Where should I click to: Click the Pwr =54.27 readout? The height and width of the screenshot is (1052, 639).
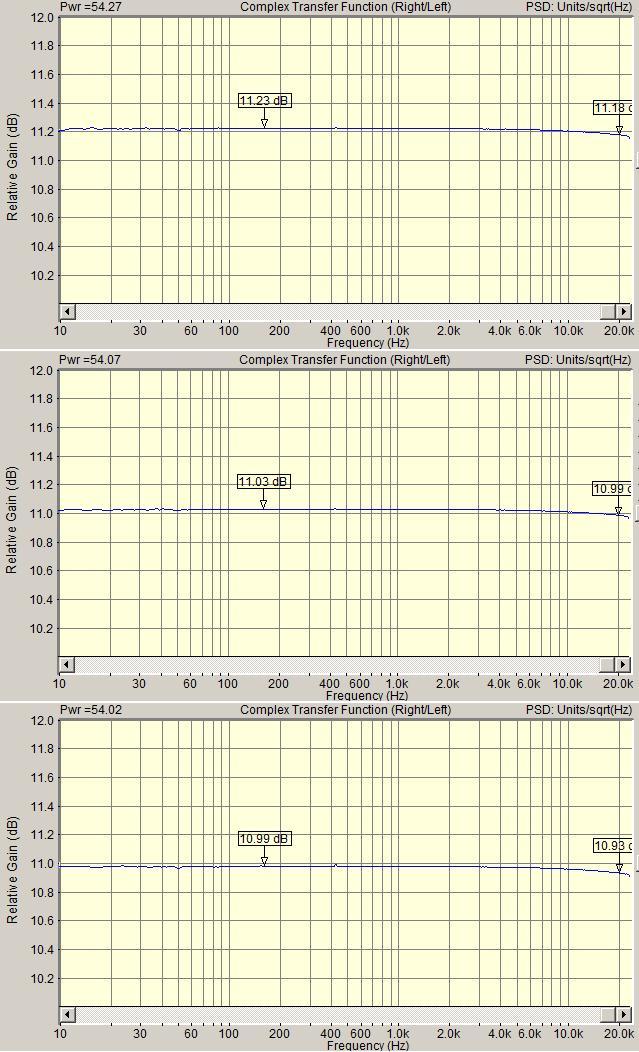tap(91, 7)
